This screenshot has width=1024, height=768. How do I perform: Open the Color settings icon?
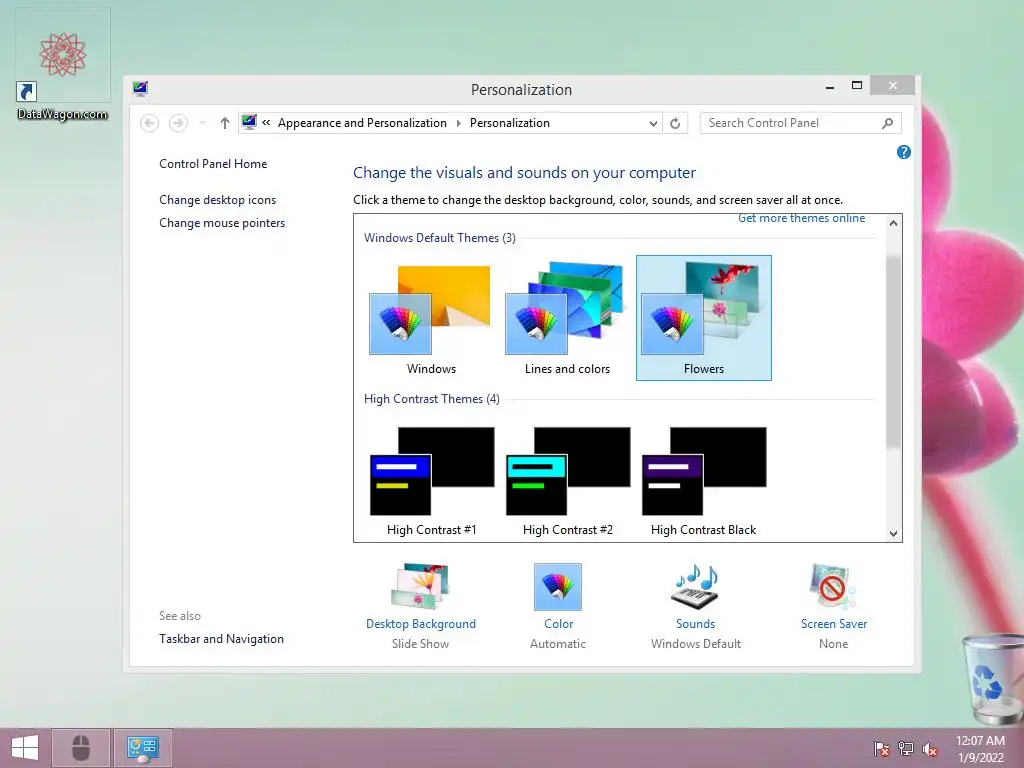pyautogui.click(x=558, y=586)
